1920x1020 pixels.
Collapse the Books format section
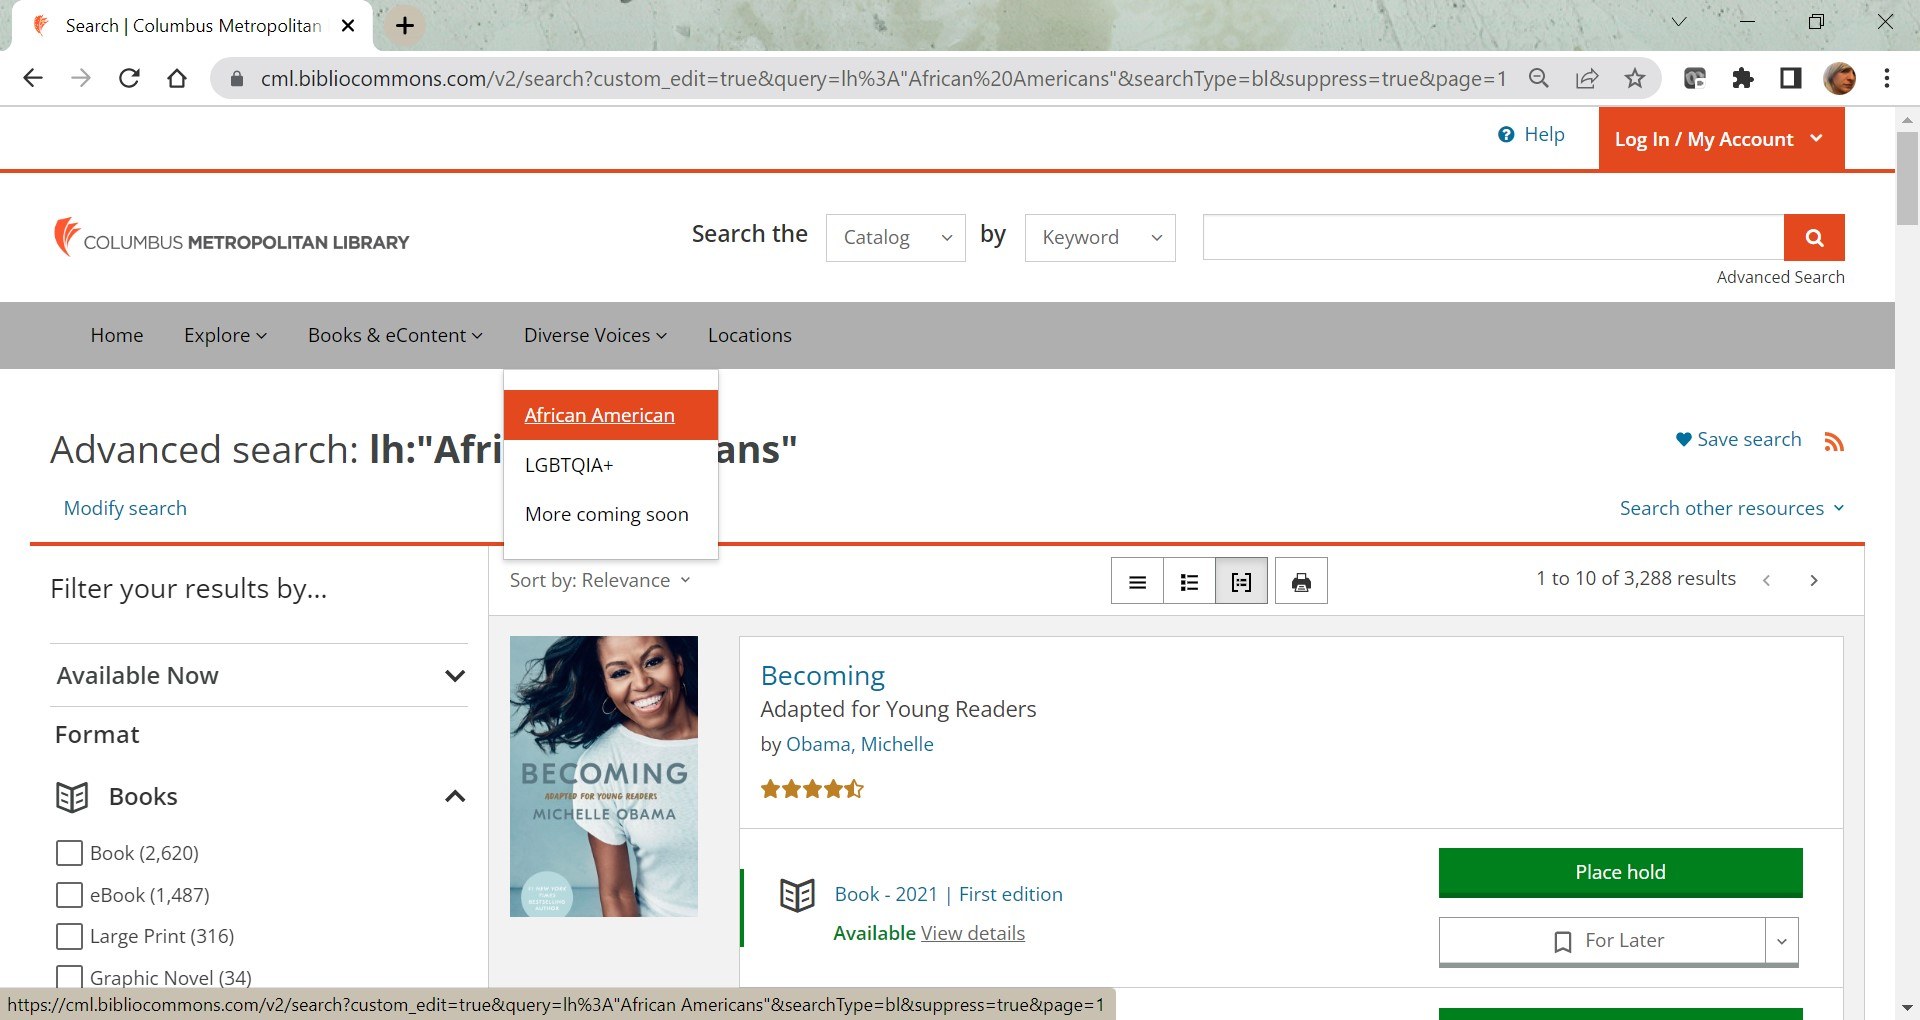455,796
